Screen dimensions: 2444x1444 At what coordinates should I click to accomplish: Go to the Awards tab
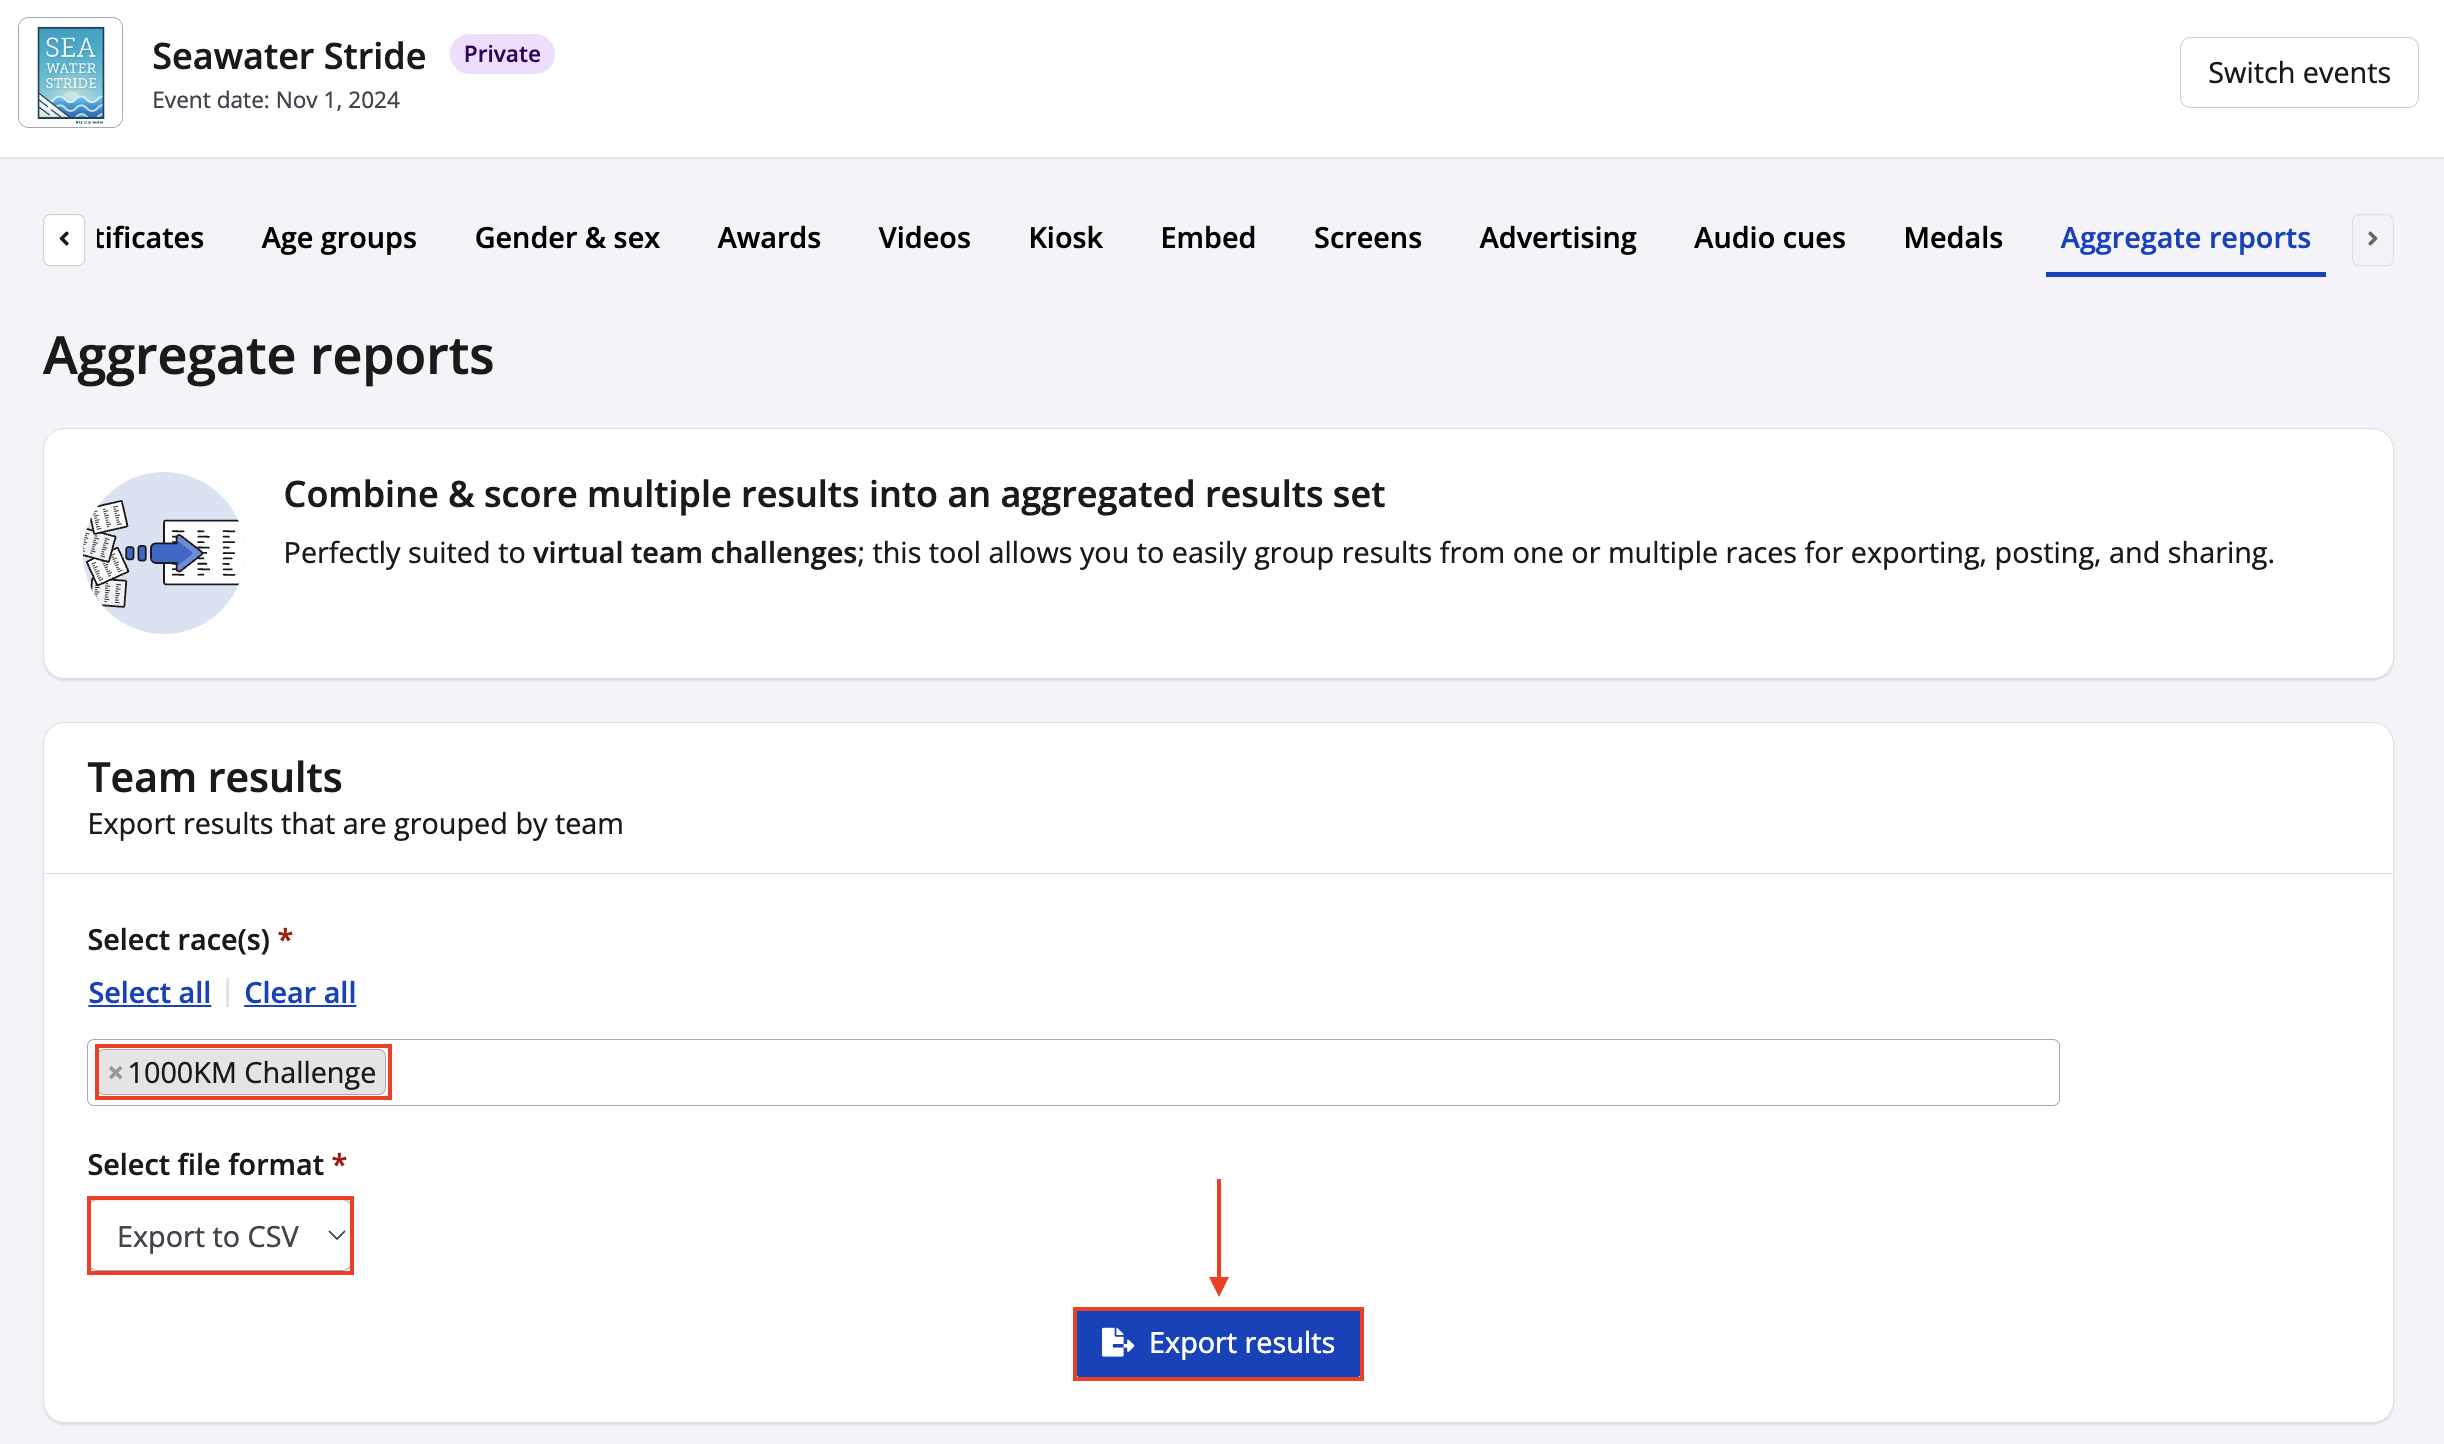click(768, 238)
